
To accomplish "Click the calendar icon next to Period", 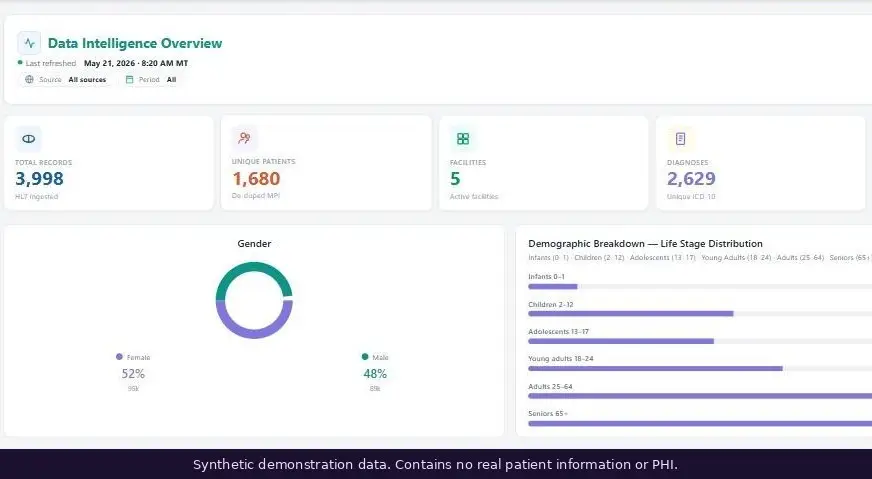I will pos(130,80).
